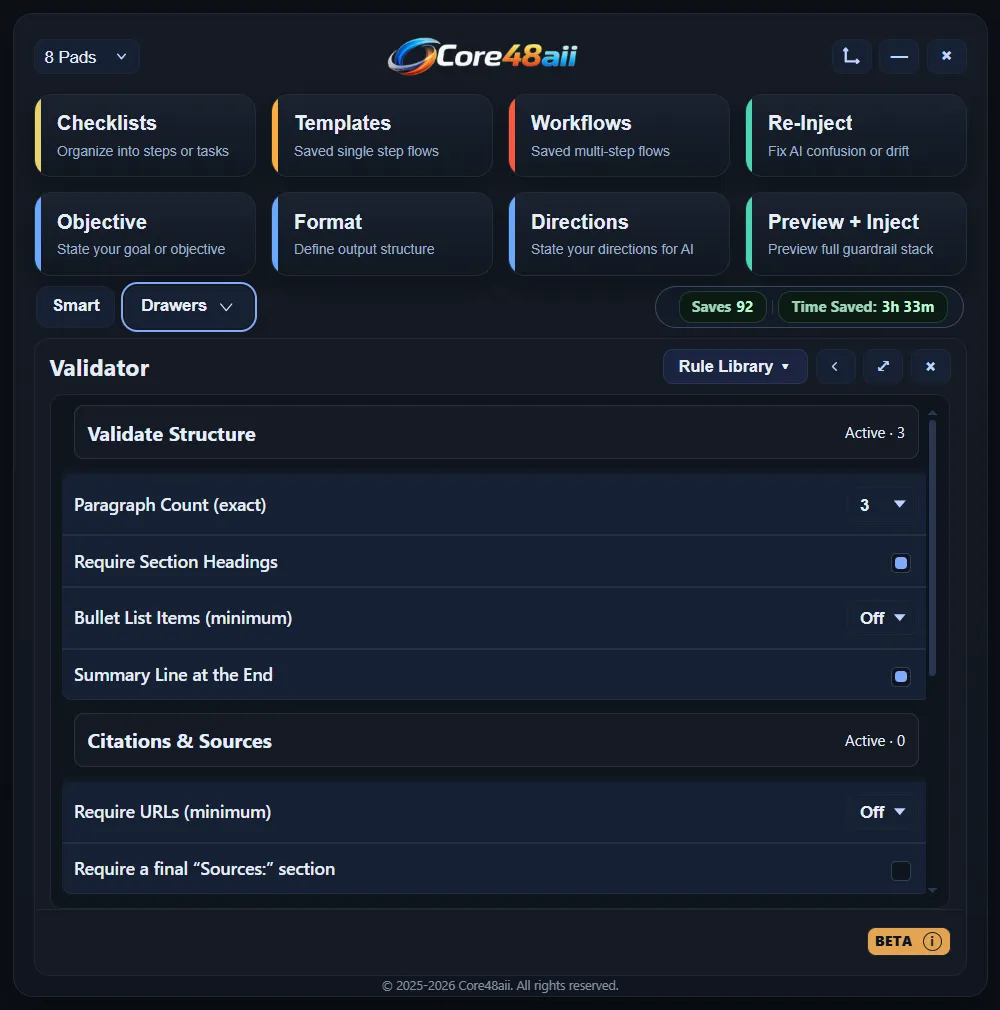This screenshot has width=1000, height=1010.
Task: Collapse the Validator using the left chevron icon
Action: tap(836, 366)
